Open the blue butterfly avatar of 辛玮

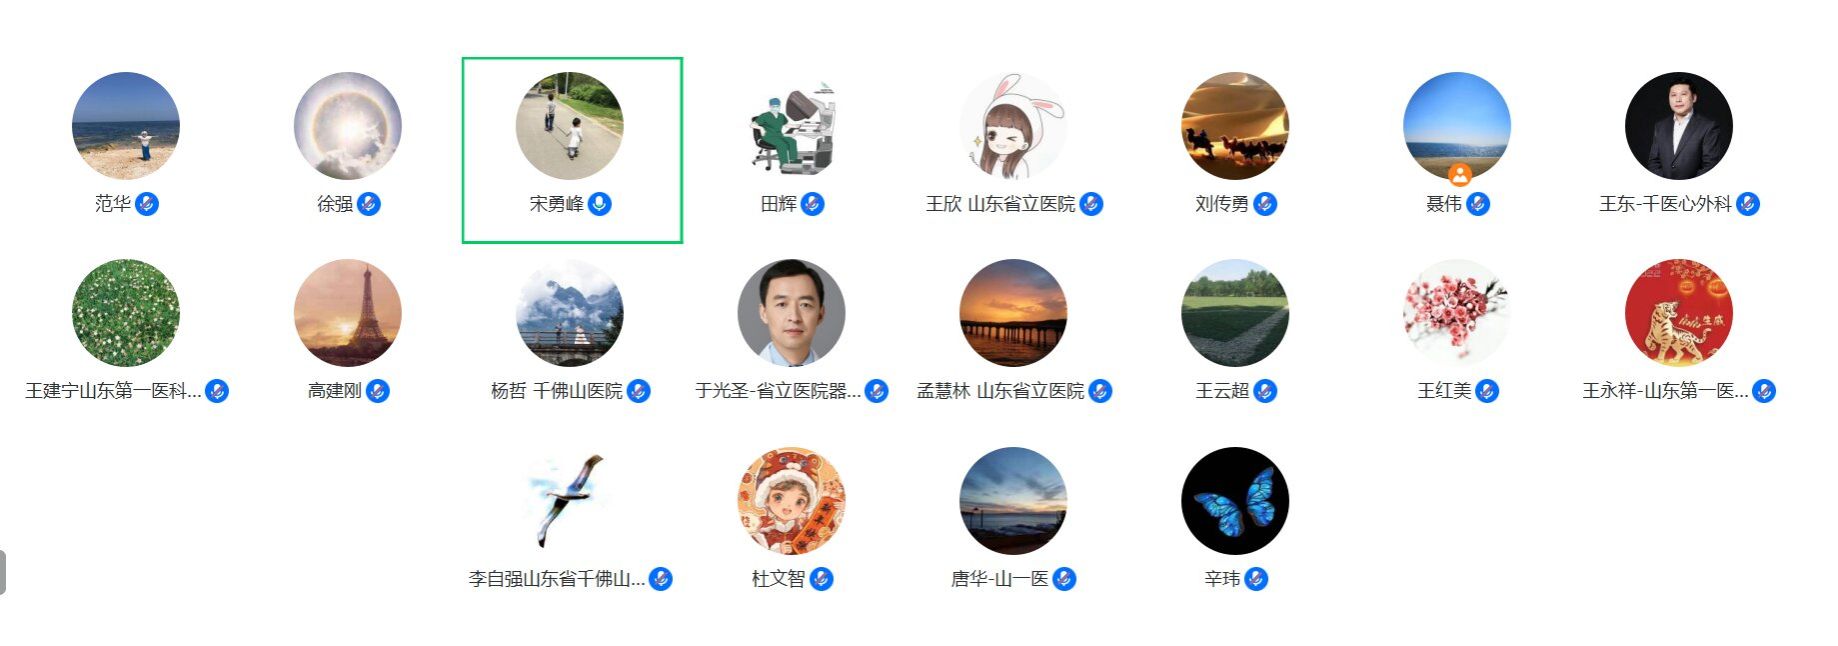1235,501
